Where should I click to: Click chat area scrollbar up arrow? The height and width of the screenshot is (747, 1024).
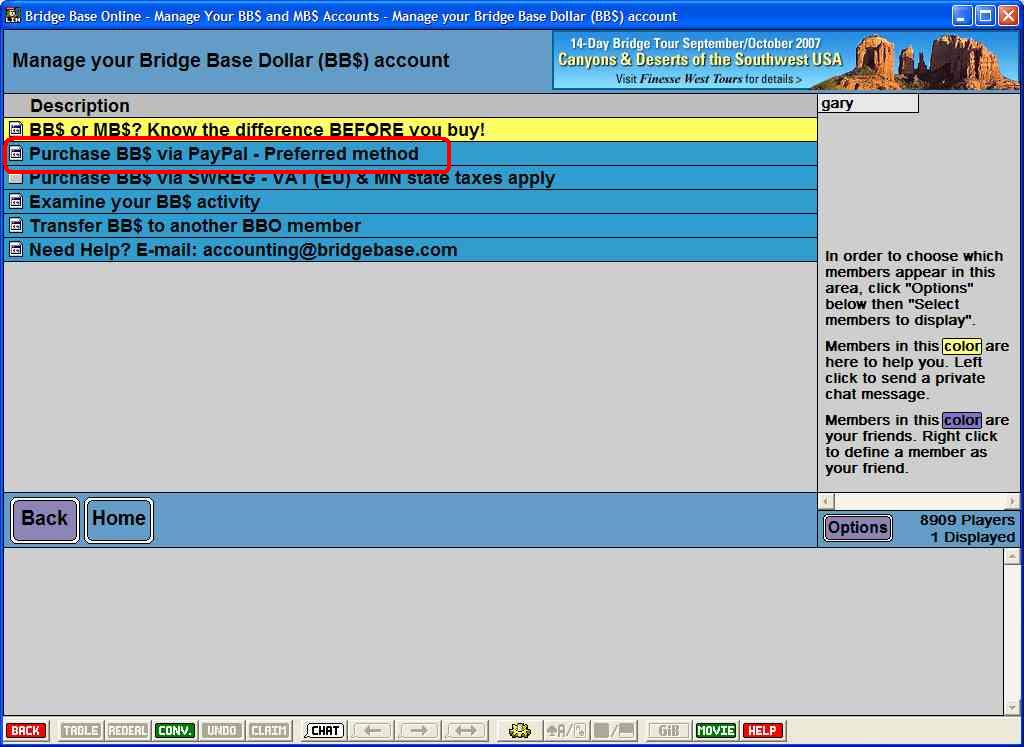1012,556
